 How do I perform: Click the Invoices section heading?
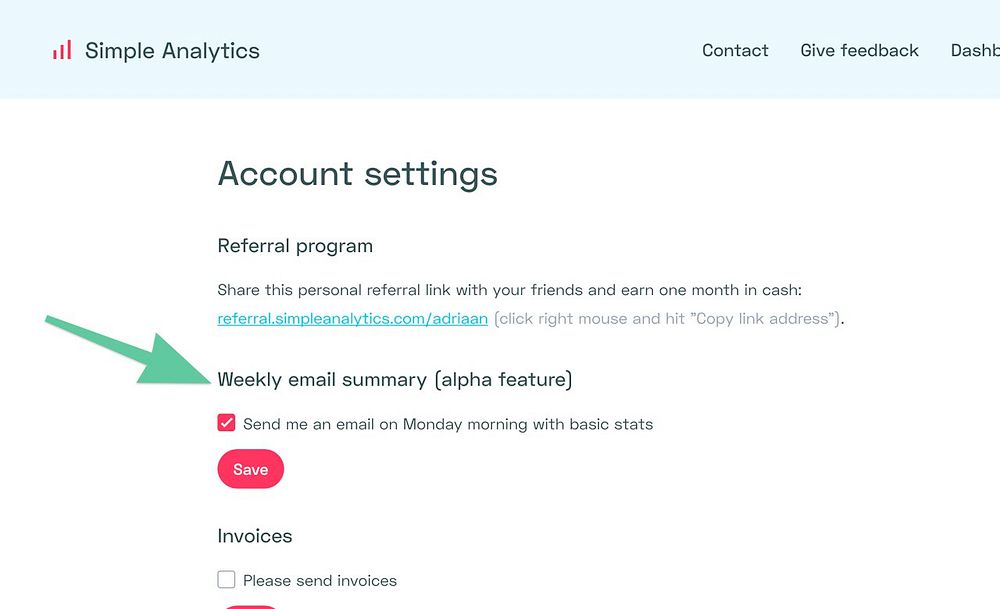click(255, 536)
